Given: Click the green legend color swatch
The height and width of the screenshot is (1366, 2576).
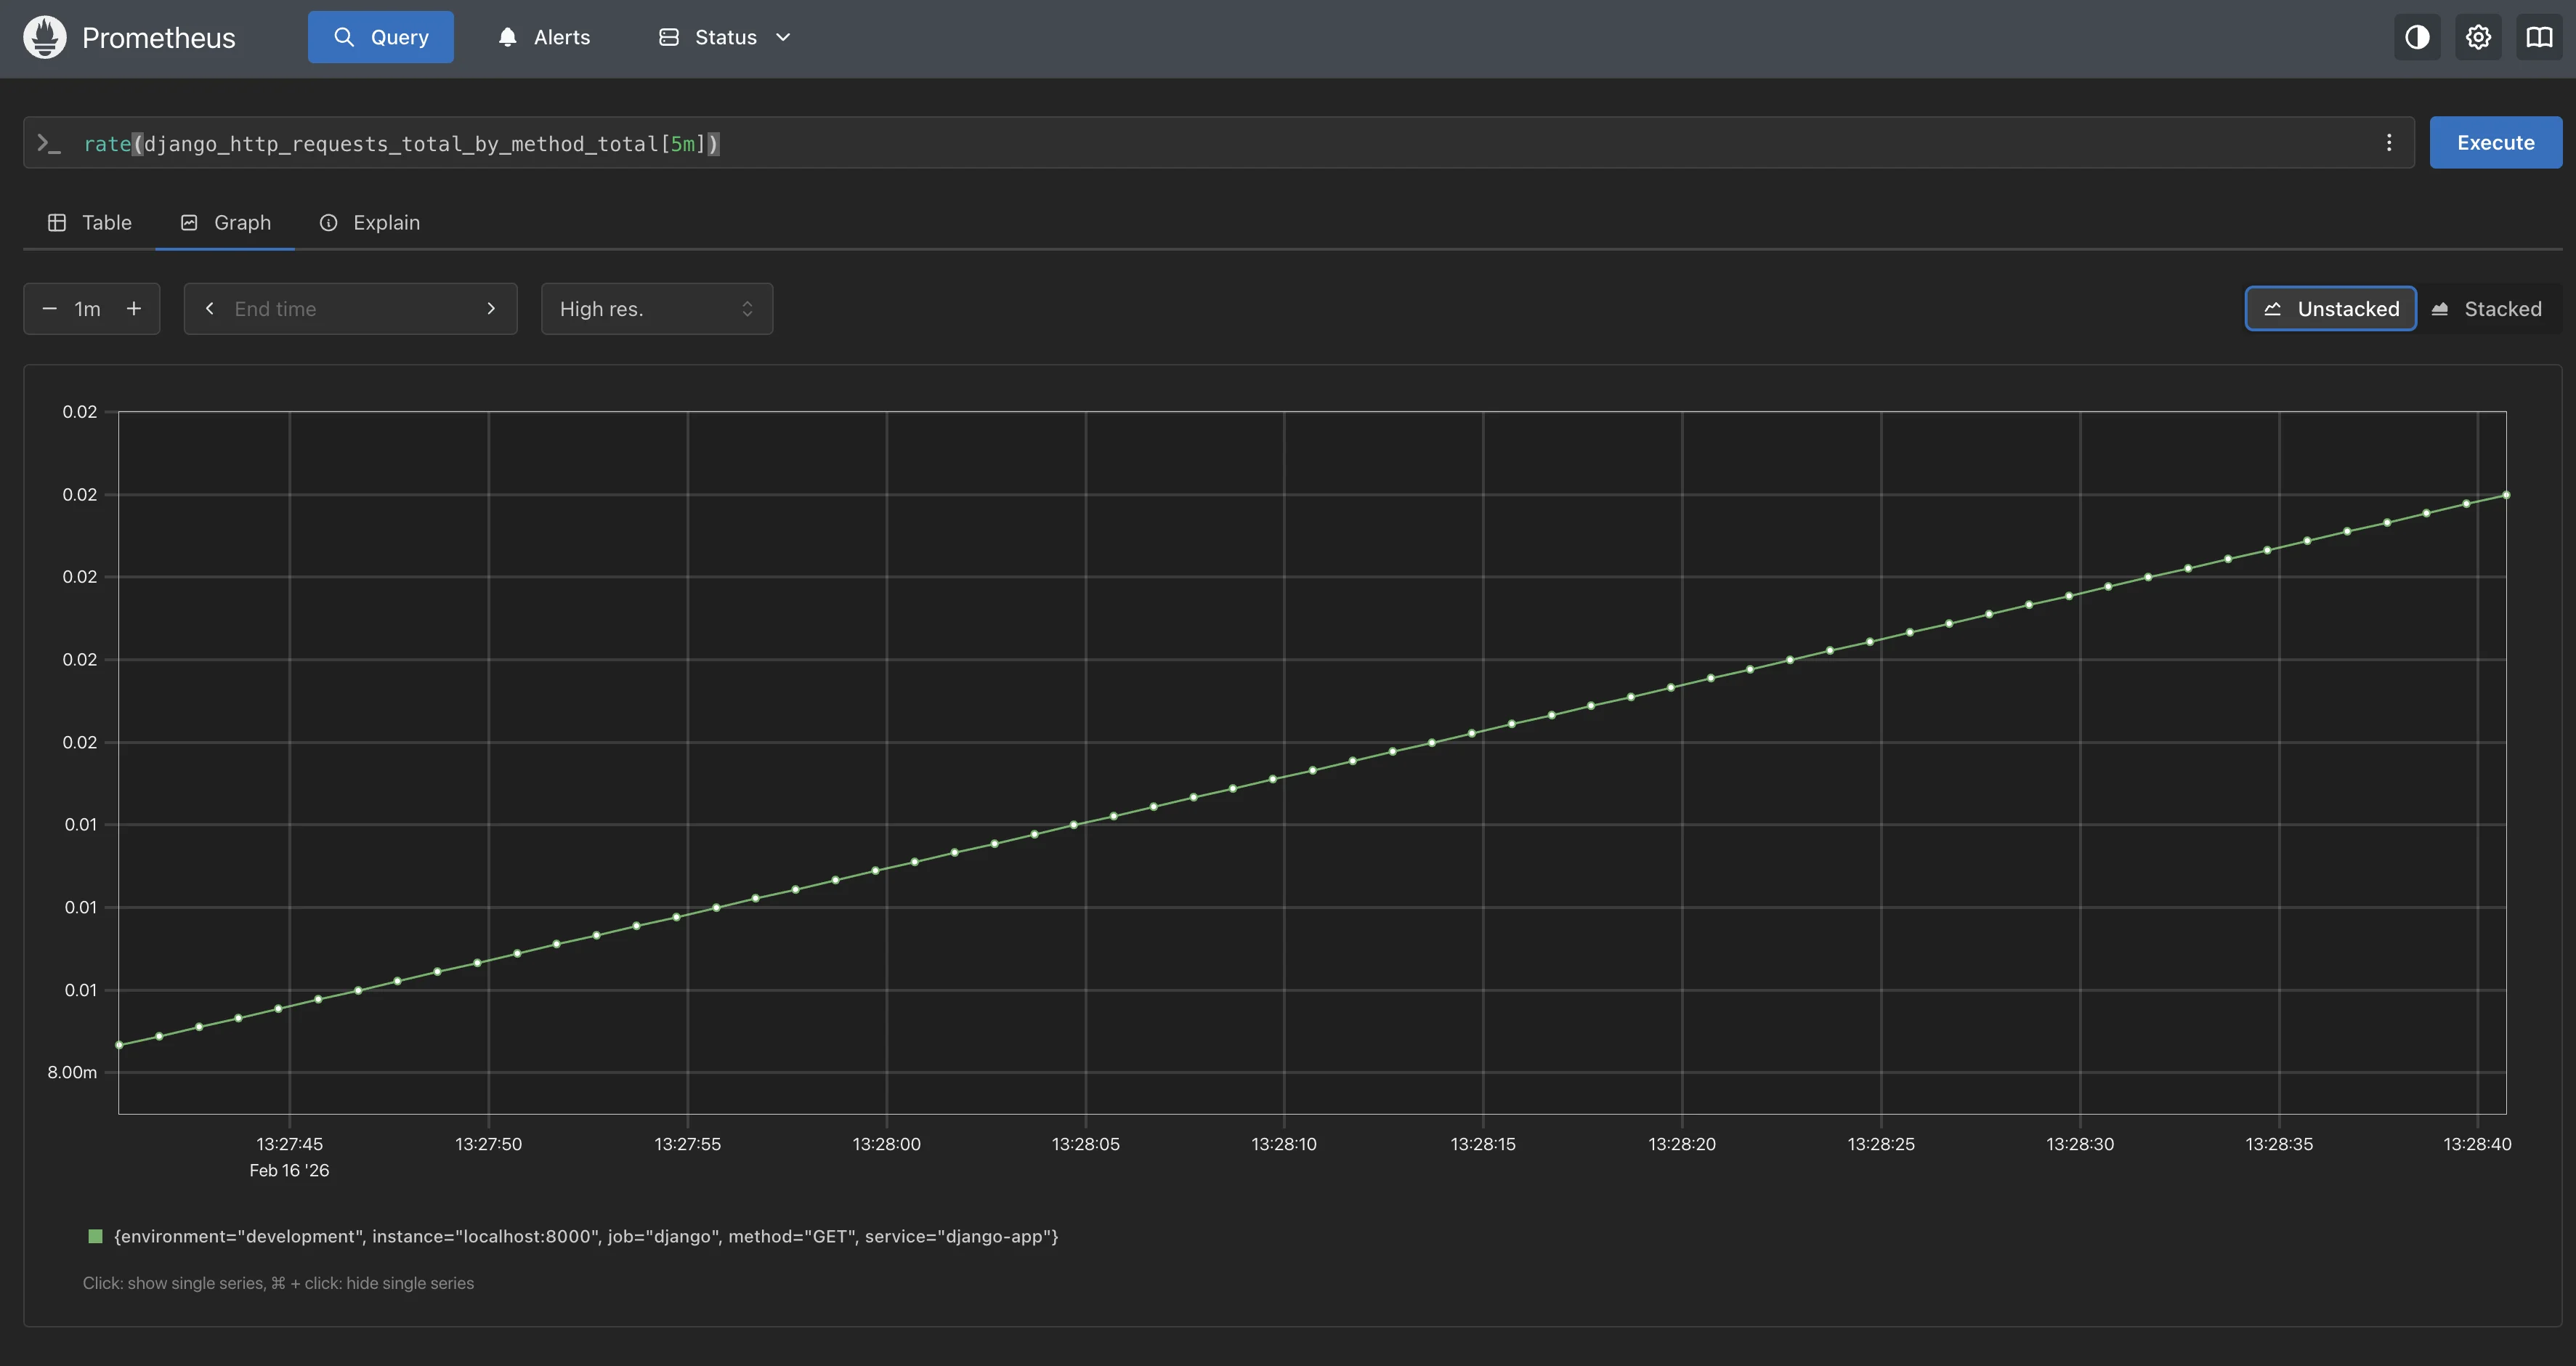Looking at the screenshot, I should (96, 1237).
